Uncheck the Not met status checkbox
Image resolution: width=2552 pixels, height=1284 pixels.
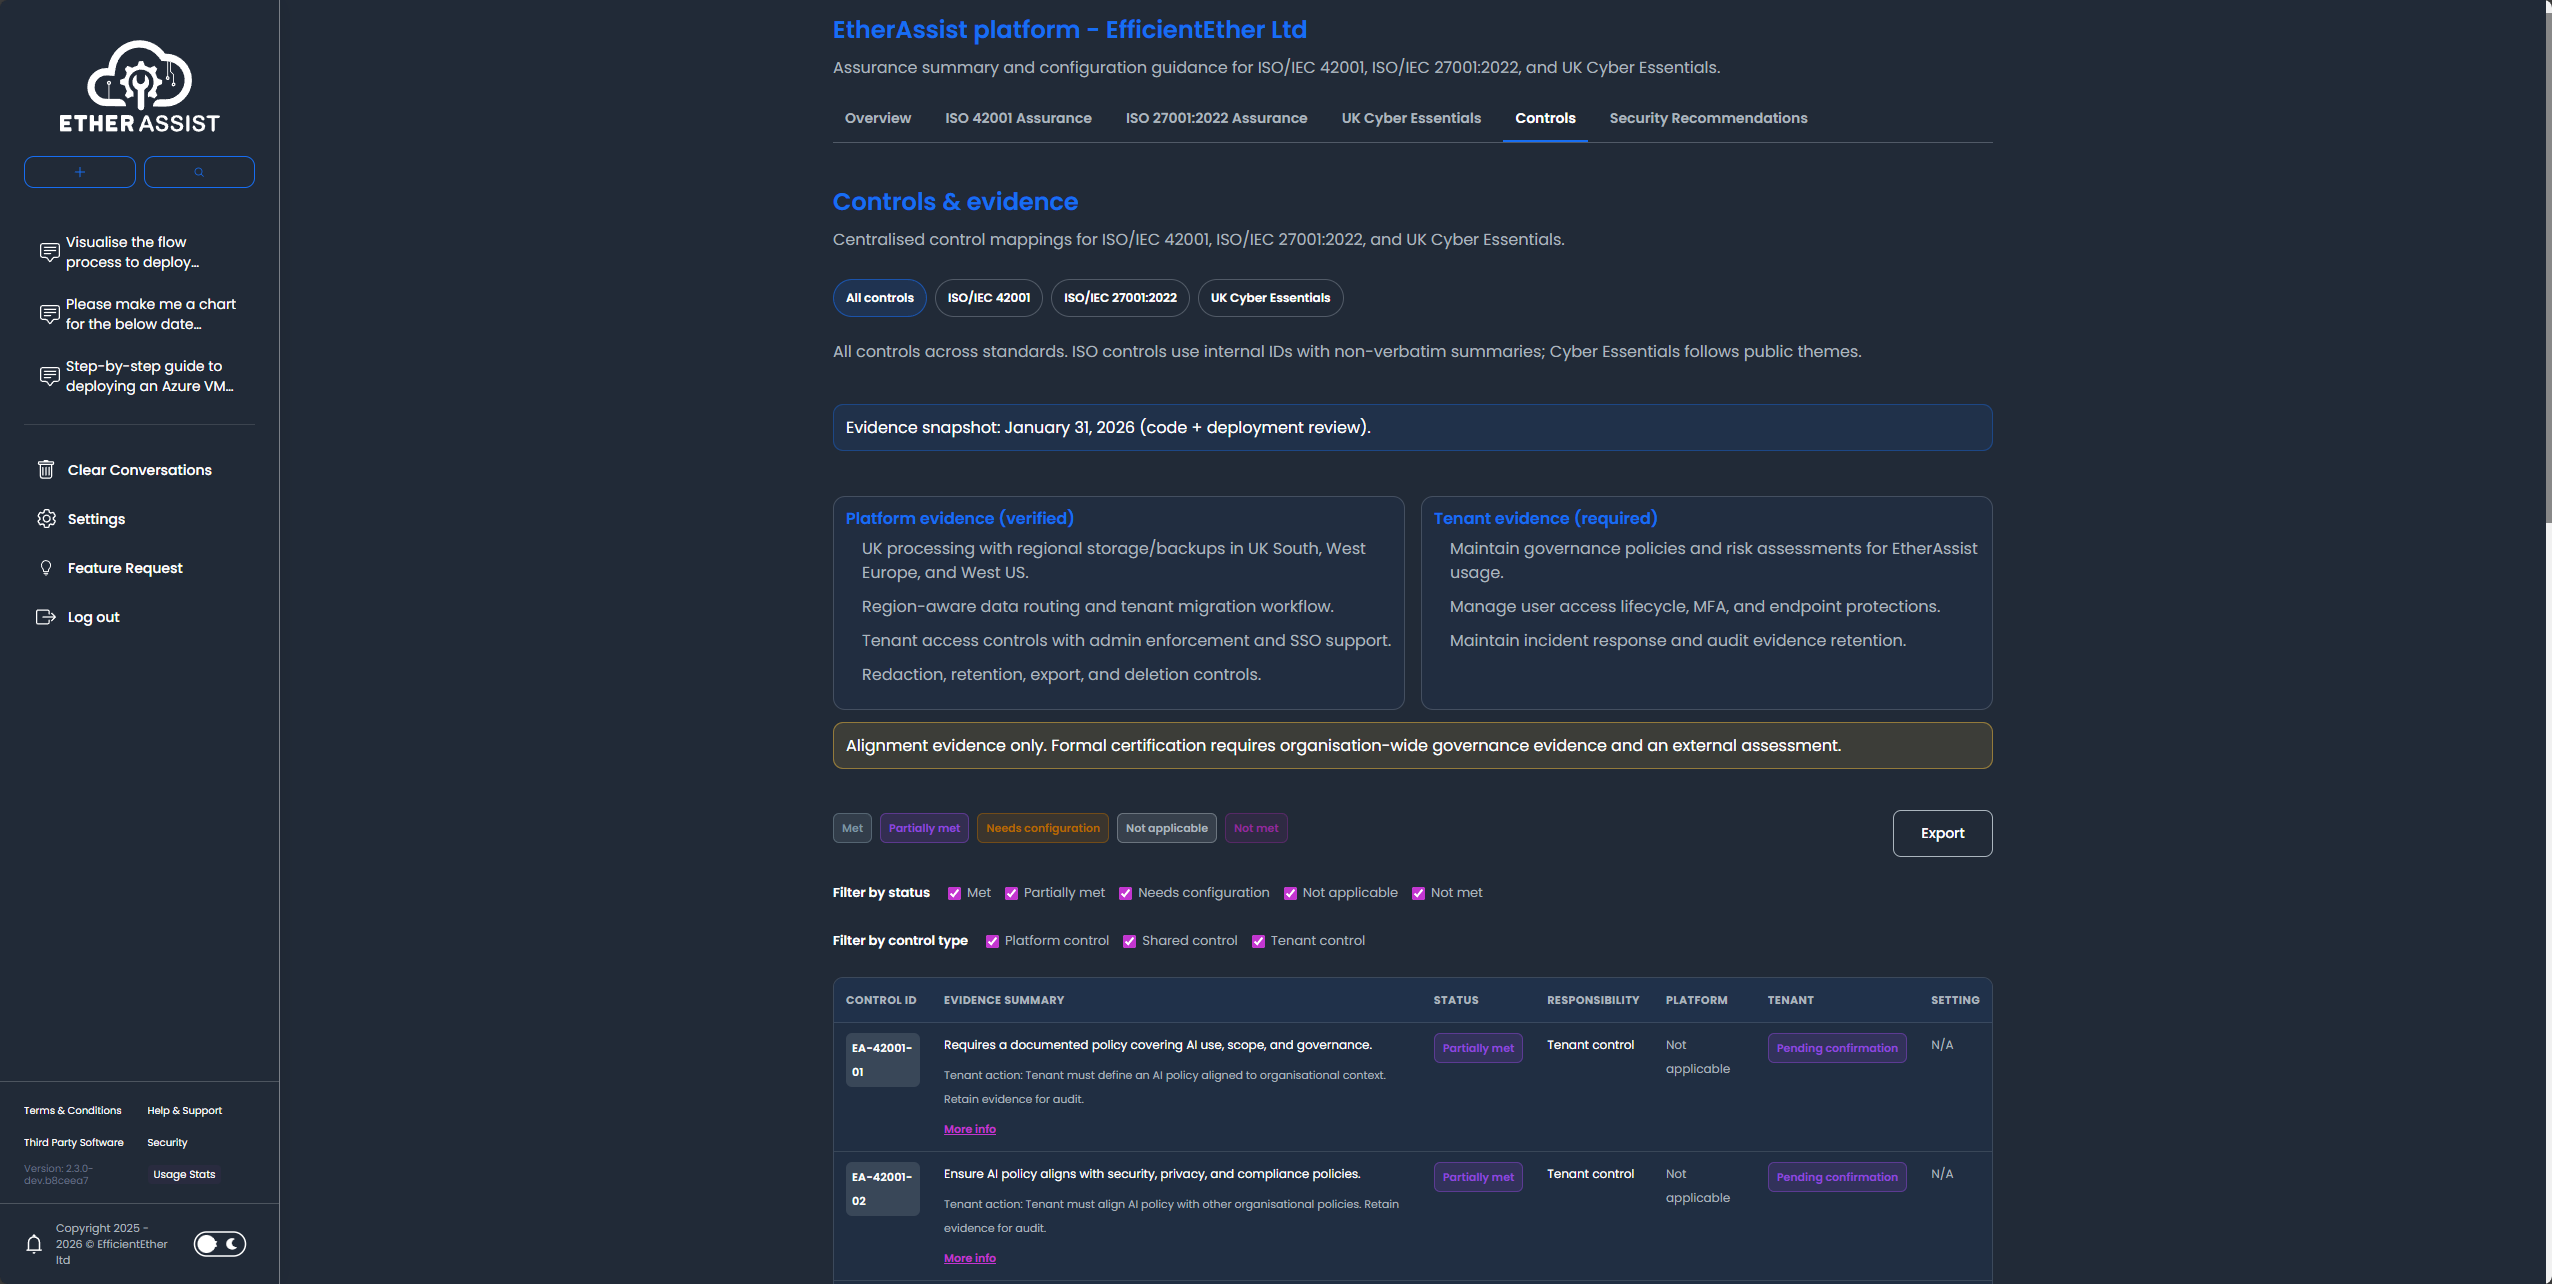tap(1418, 894)
